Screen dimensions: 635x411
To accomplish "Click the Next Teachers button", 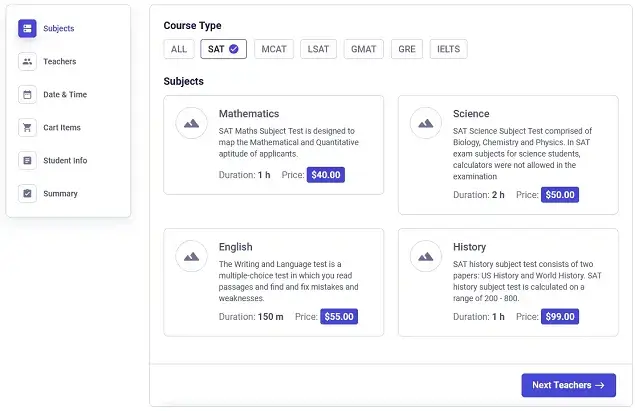I will [569, 385].
